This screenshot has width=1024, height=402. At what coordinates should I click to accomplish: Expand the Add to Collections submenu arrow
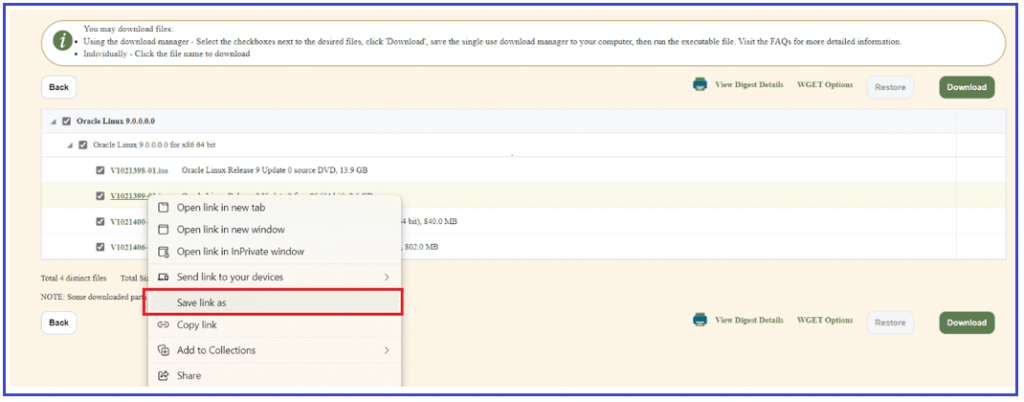[386, 350]
